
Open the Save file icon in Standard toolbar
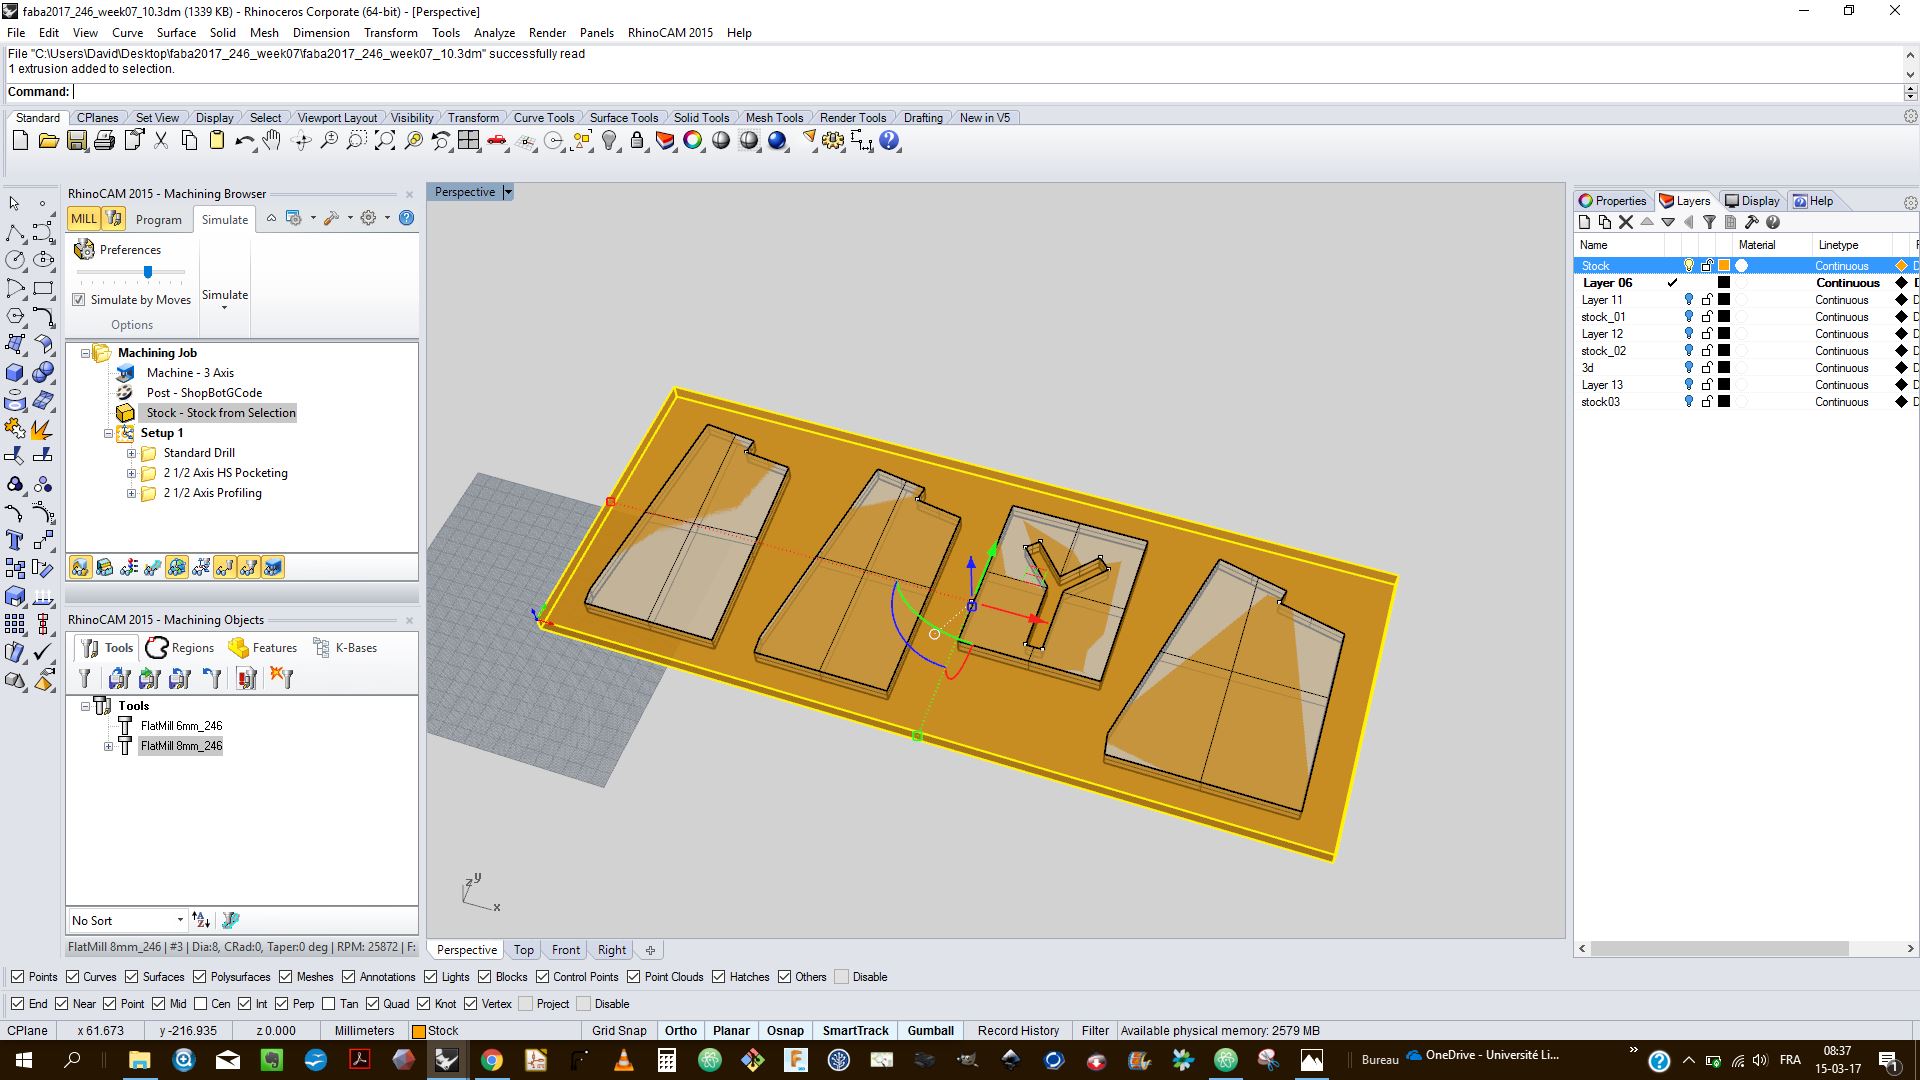tap(76, 141)
